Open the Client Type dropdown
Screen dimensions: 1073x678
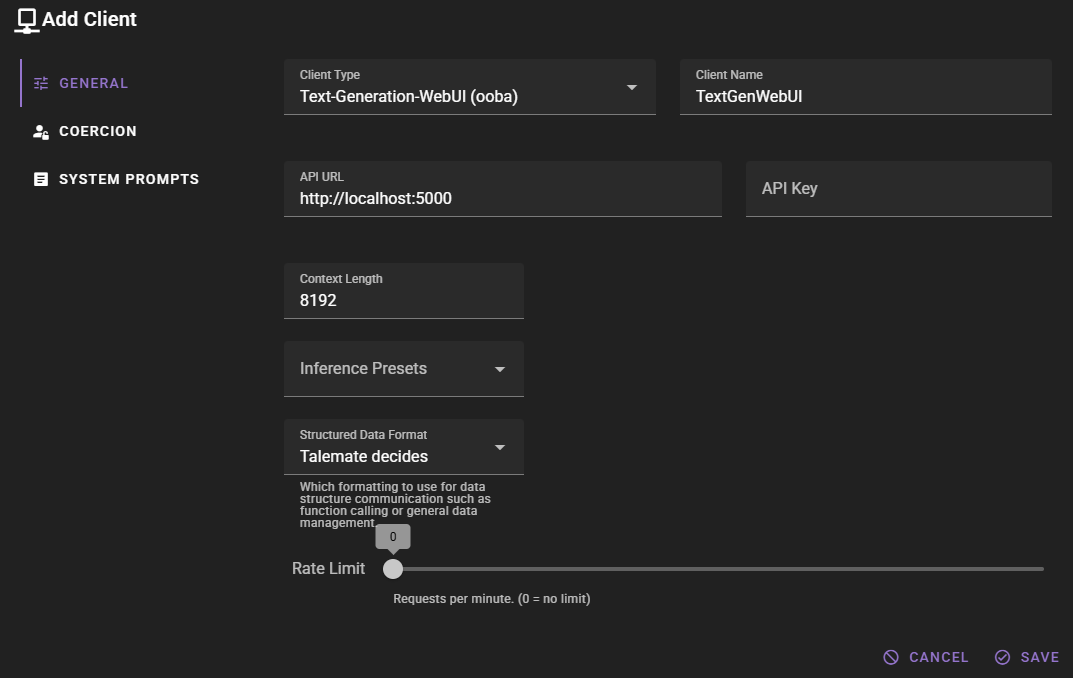(x=469, y=87)
